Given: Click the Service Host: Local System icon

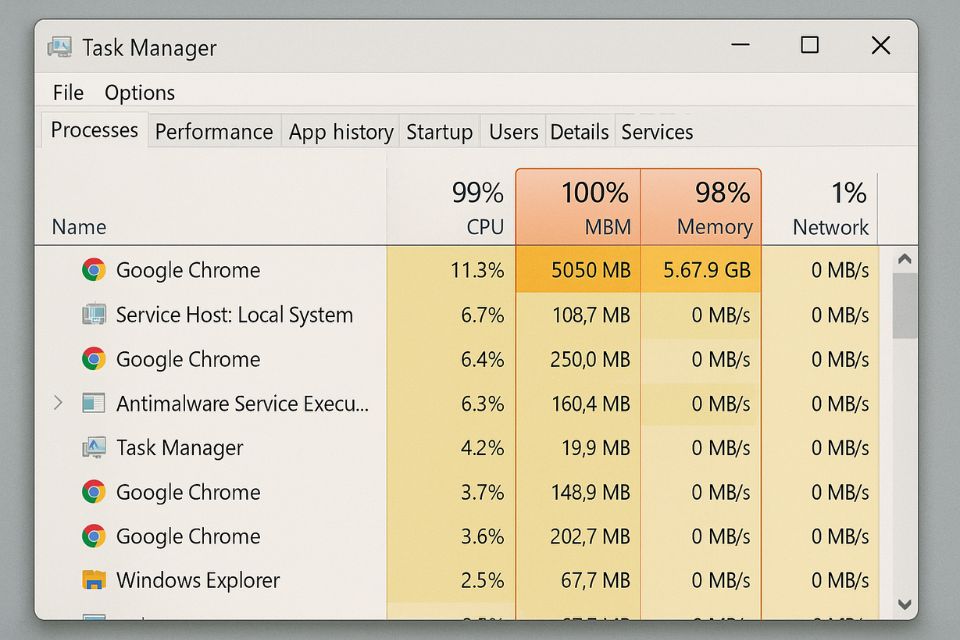Looking at the screenshot, I should tap(94, 315).
